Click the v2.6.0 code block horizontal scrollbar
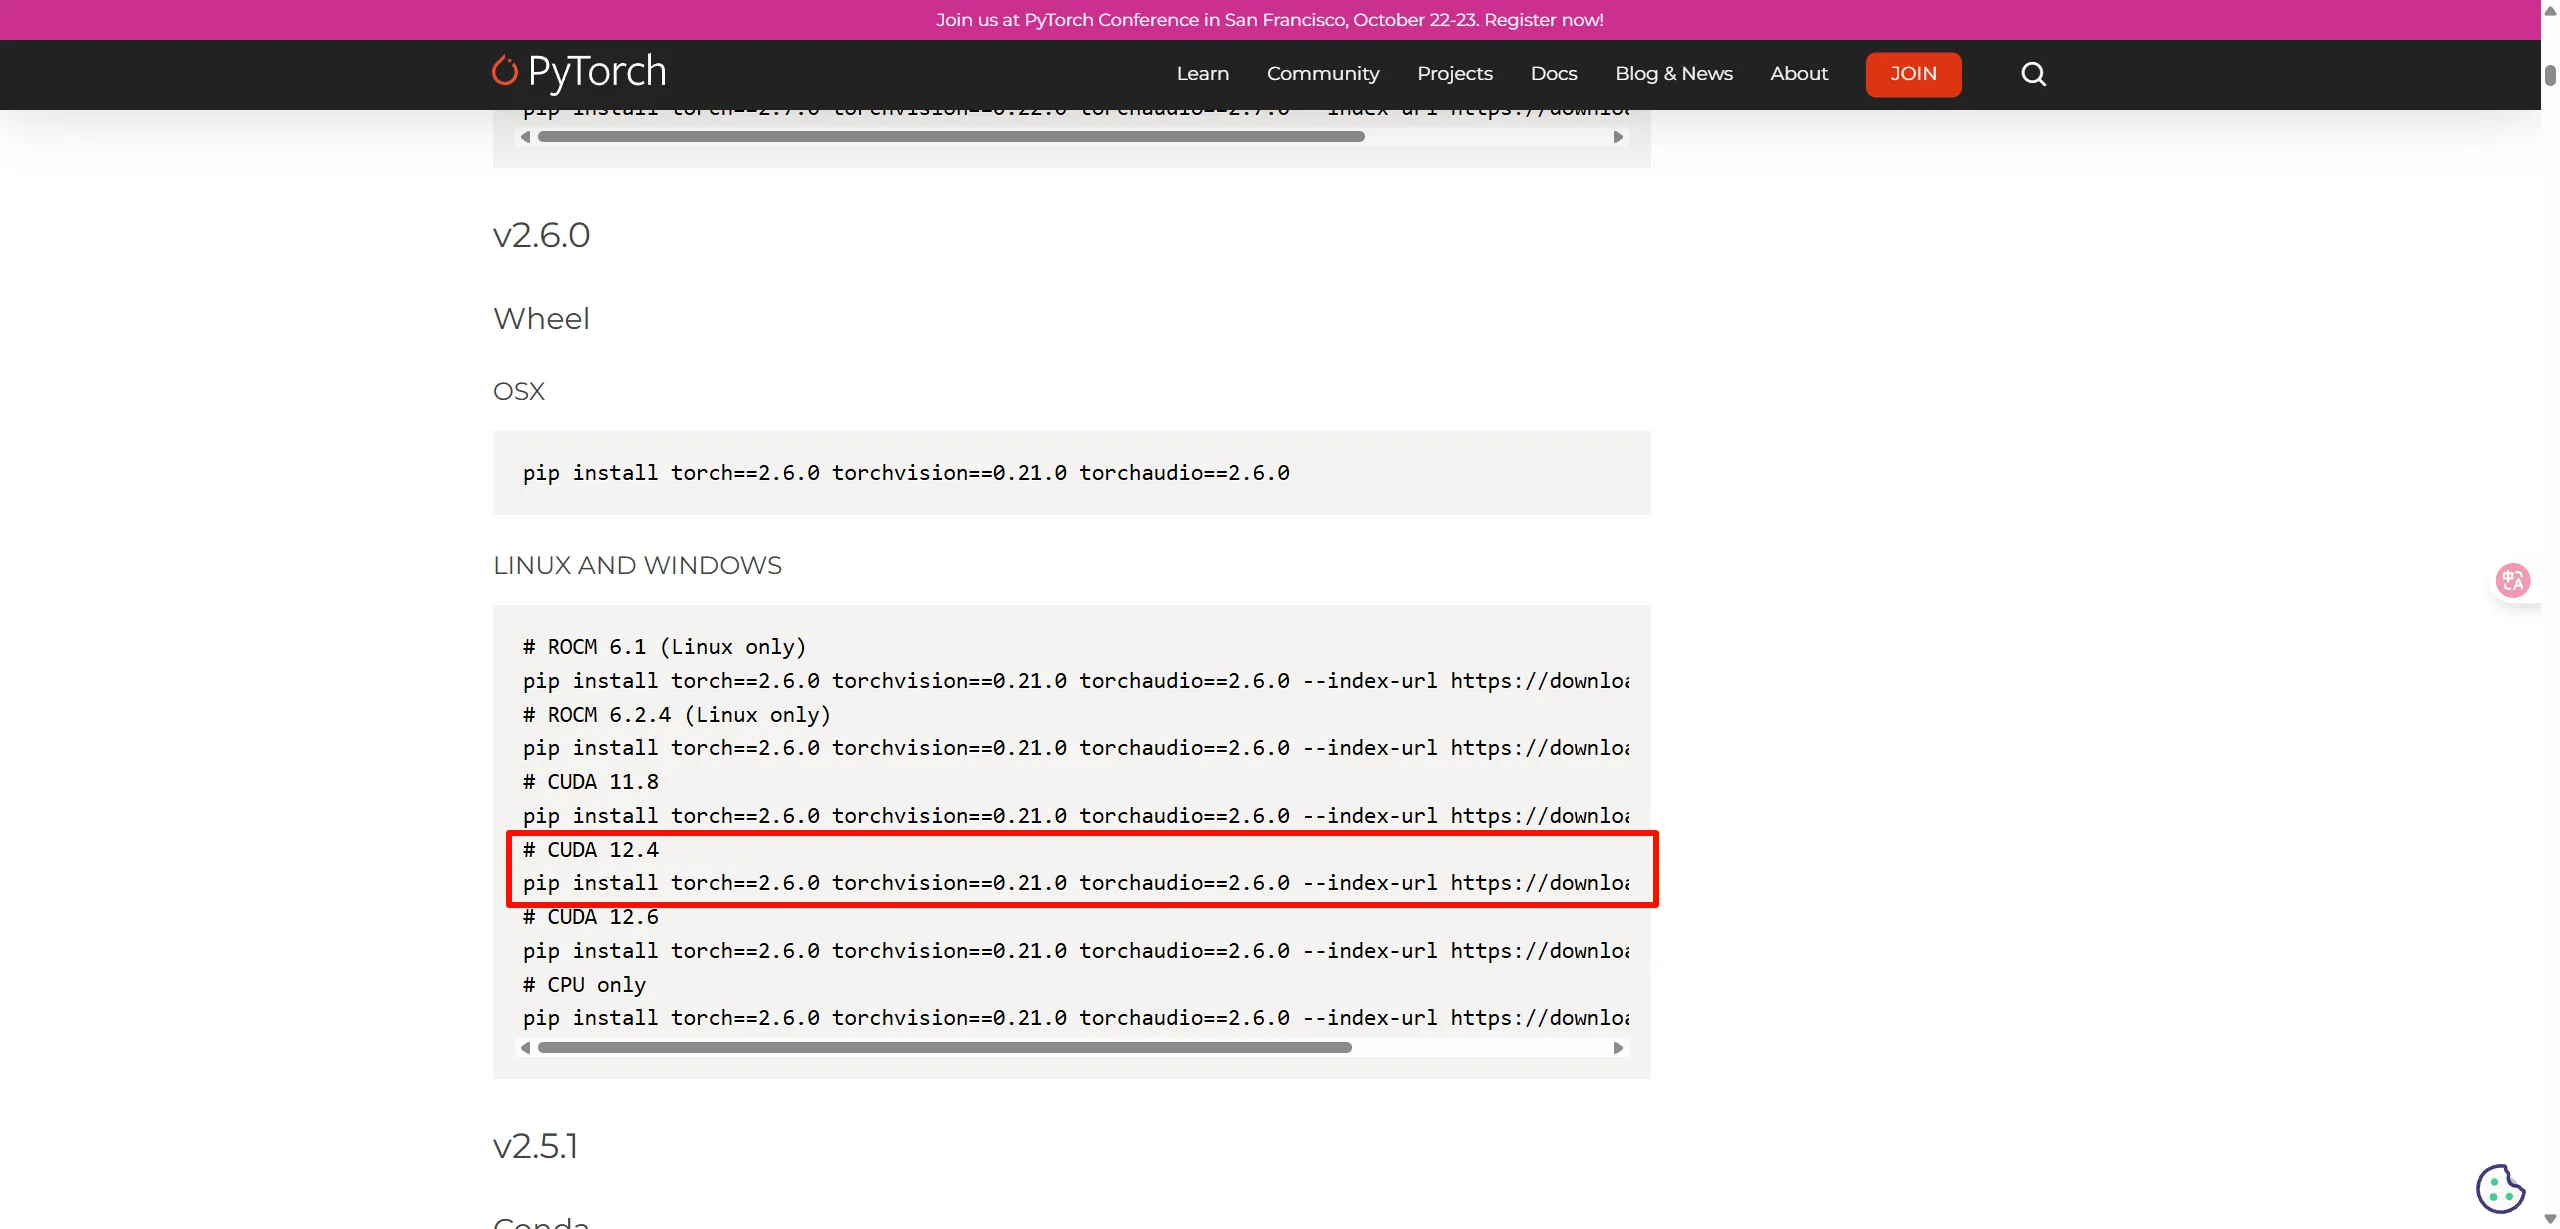2560x1229 pixels. 944,1048
